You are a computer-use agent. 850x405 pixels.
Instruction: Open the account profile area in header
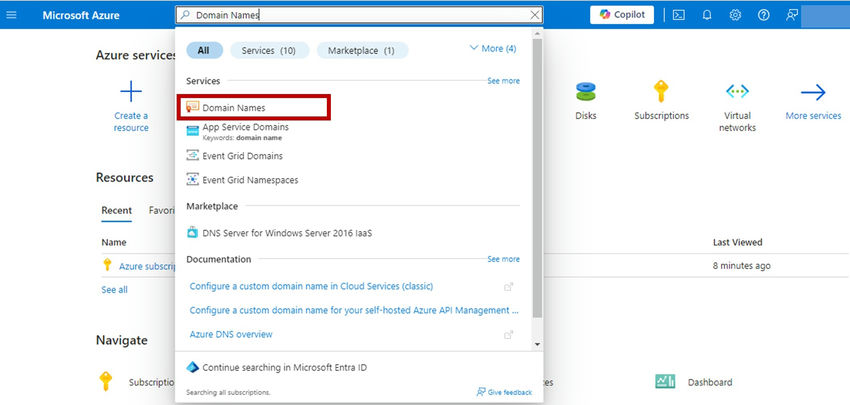tap(825, 15)
